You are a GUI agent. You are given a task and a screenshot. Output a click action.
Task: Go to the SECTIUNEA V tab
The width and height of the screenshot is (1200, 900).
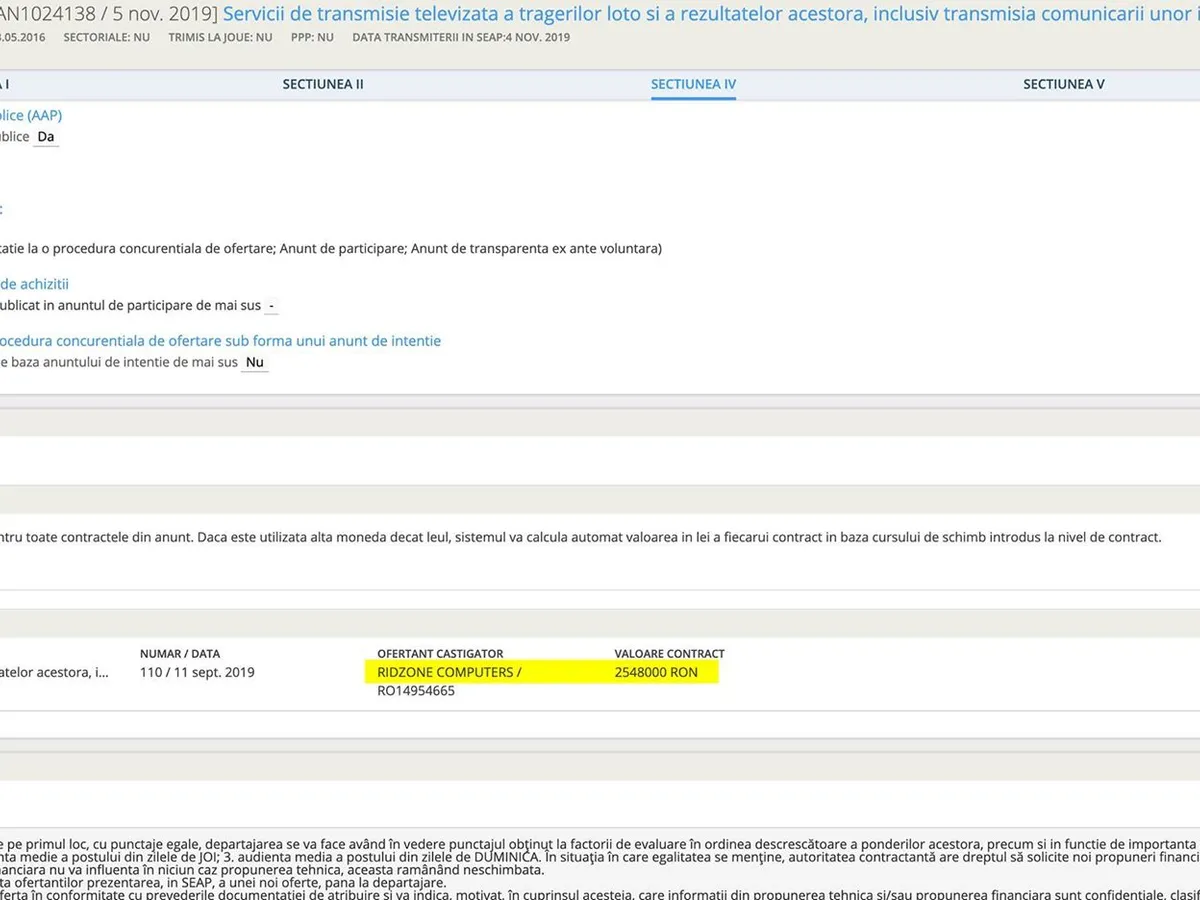point(1063,84)
